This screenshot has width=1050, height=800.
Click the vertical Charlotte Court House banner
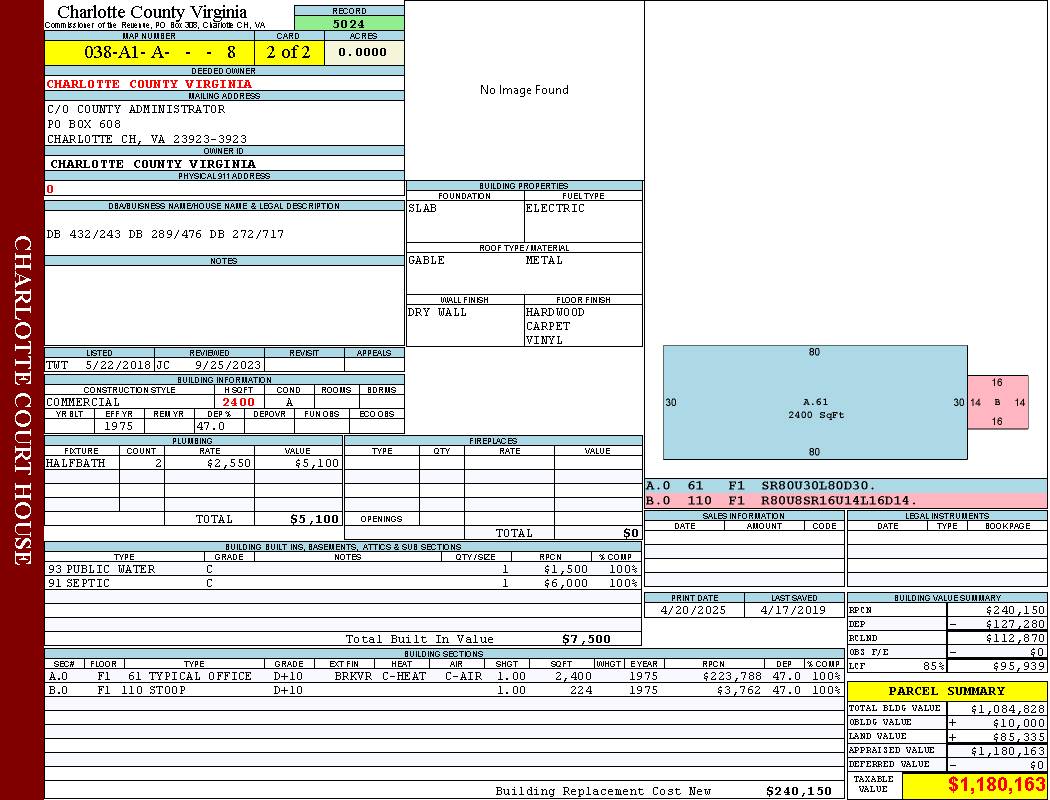tap(22, 400)
